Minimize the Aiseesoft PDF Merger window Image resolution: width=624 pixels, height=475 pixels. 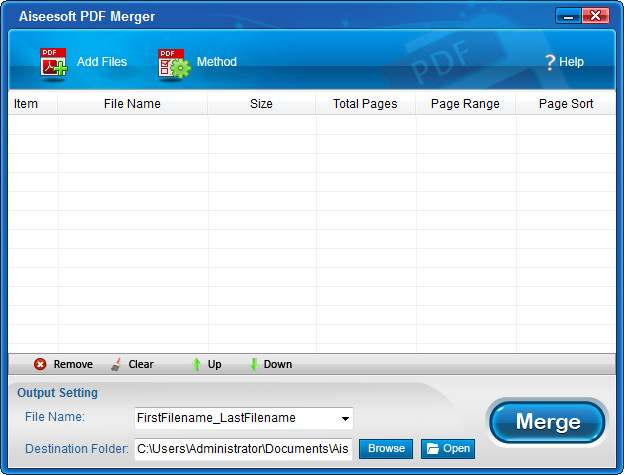pyautogui.click(x=568, y=16)
